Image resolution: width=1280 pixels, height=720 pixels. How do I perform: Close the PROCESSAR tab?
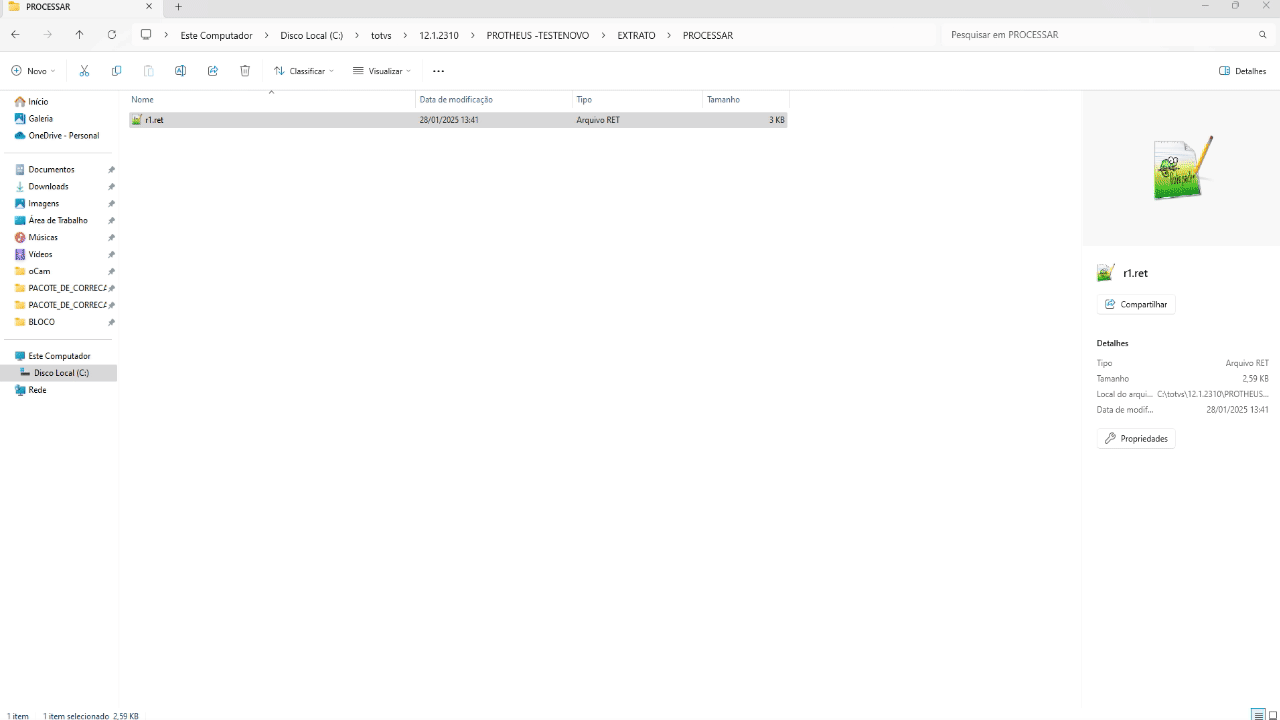tap(149, 7)
